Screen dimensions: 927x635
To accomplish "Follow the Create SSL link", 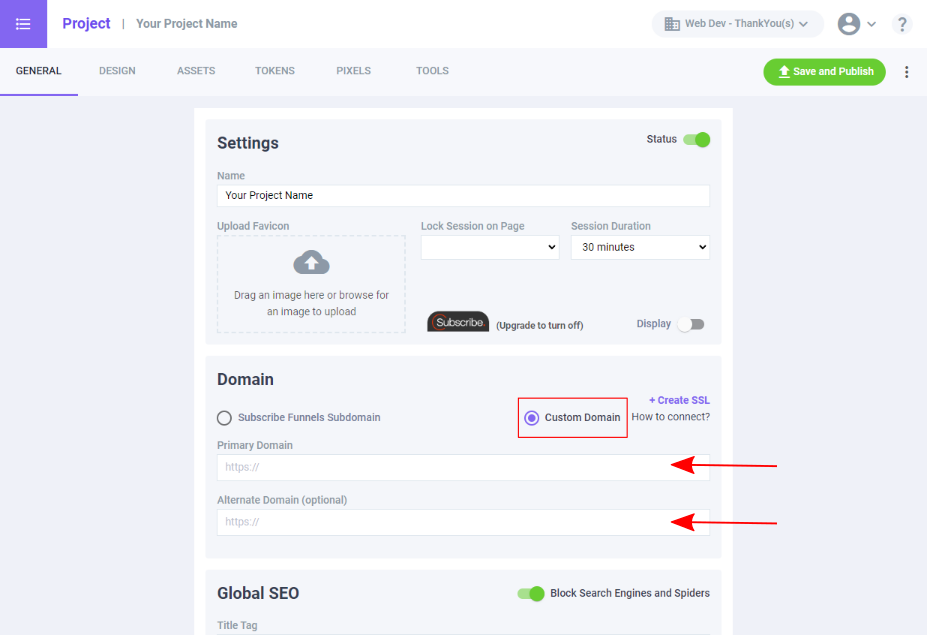I will click(x=679, y=400).
